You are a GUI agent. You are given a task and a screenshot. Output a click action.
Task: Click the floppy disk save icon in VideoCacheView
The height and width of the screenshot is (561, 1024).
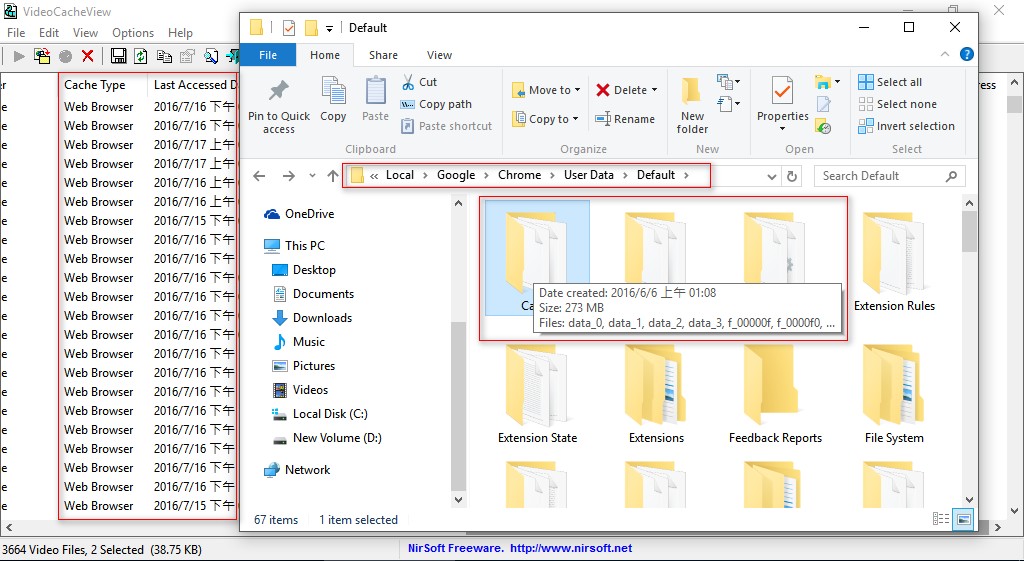pos(119,56)
